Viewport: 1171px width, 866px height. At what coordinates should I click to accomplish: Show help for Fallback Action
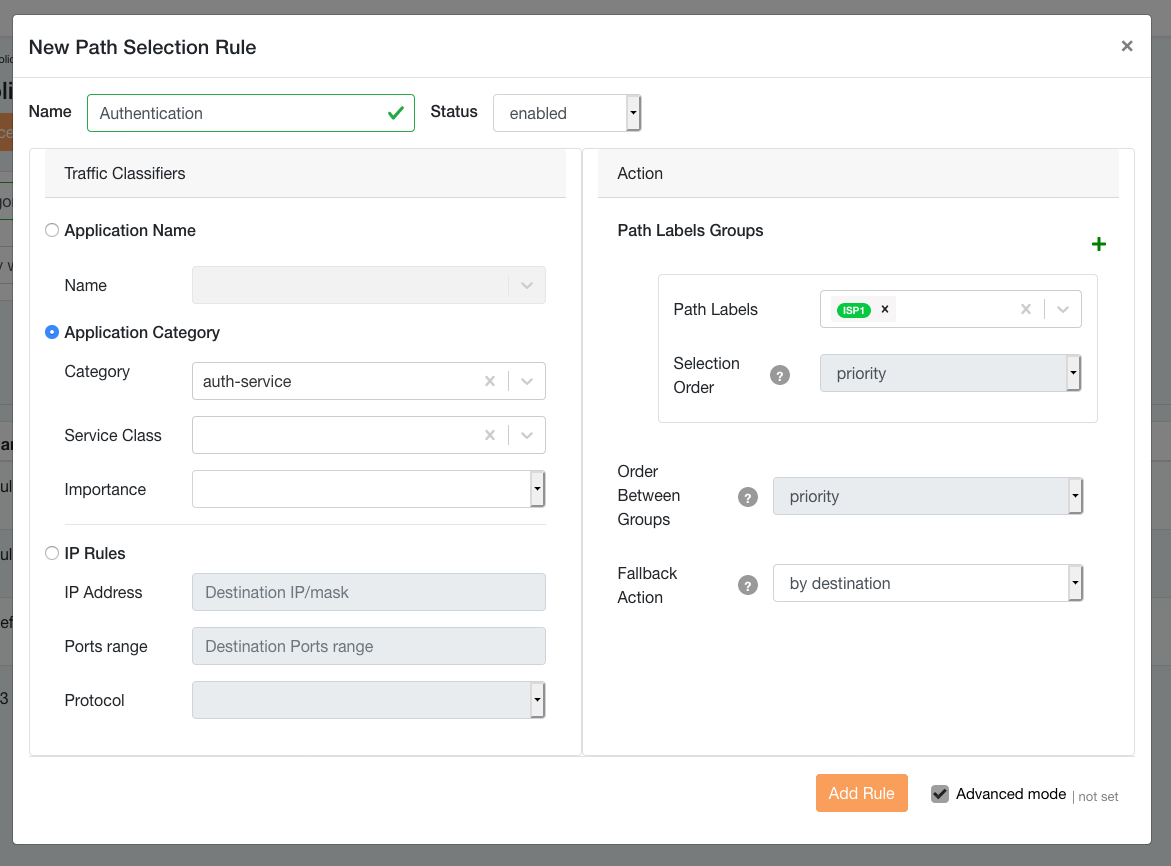point(747,585)
